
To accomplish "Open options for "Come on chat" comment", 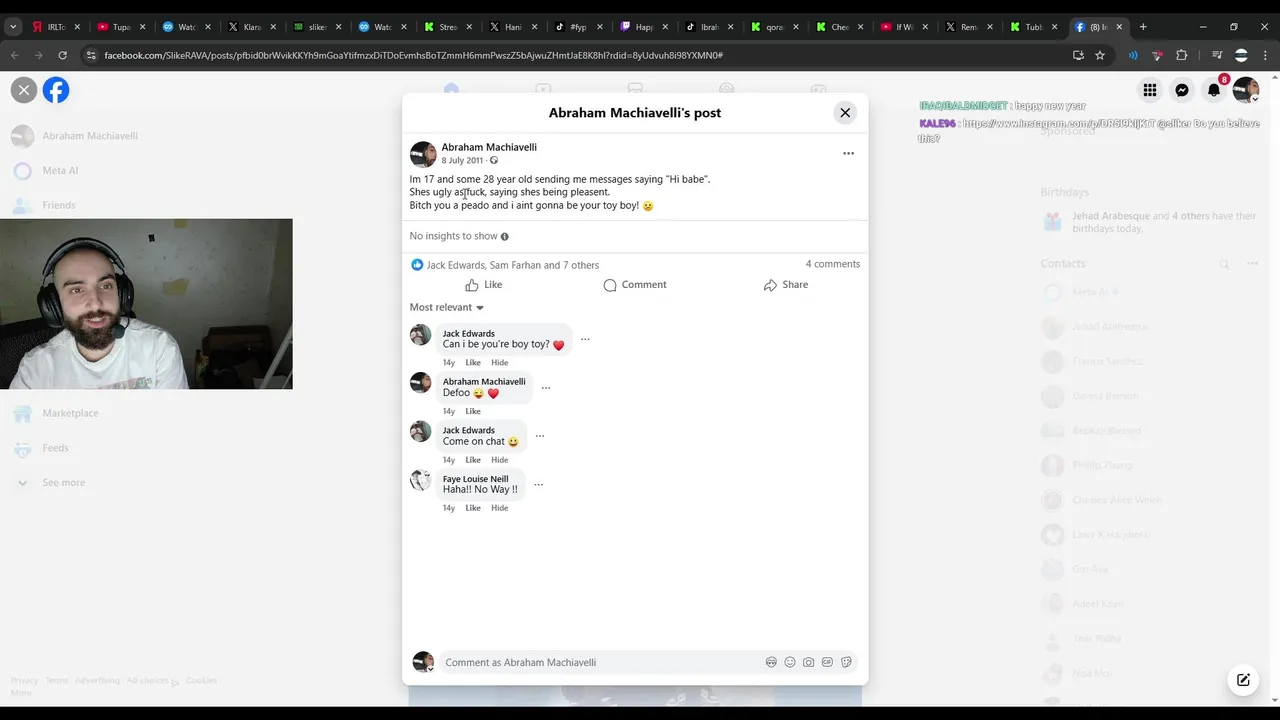I will click(539, 436).
